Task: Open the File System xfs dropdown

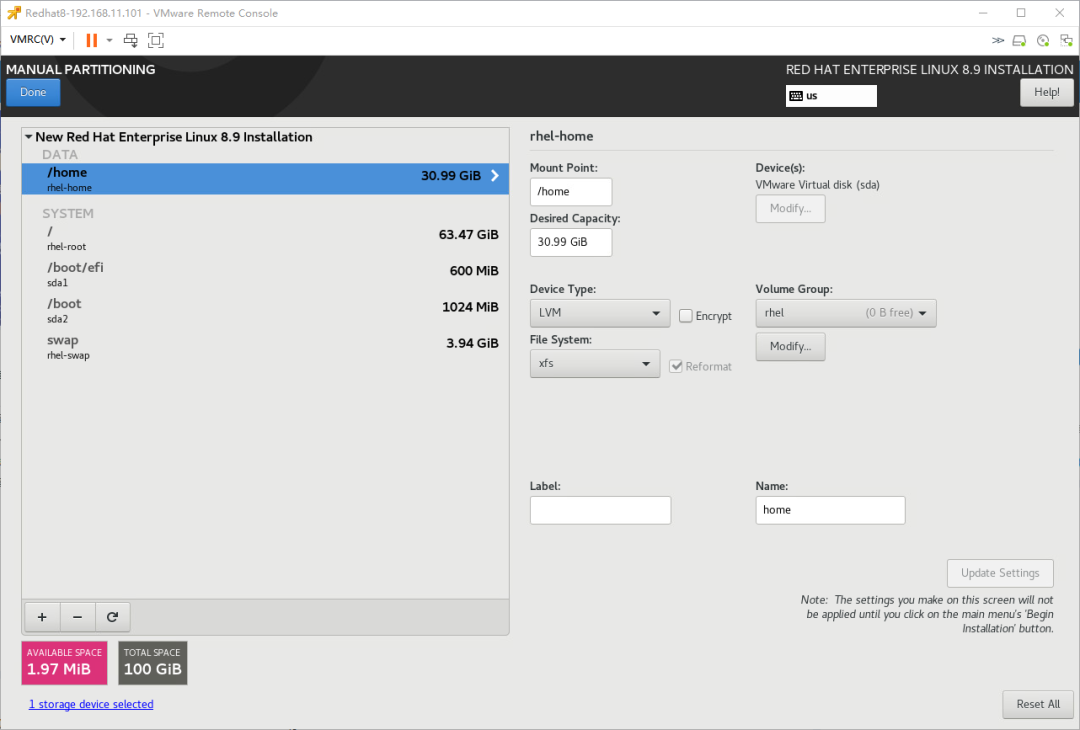Action: [x=594, y=364]
